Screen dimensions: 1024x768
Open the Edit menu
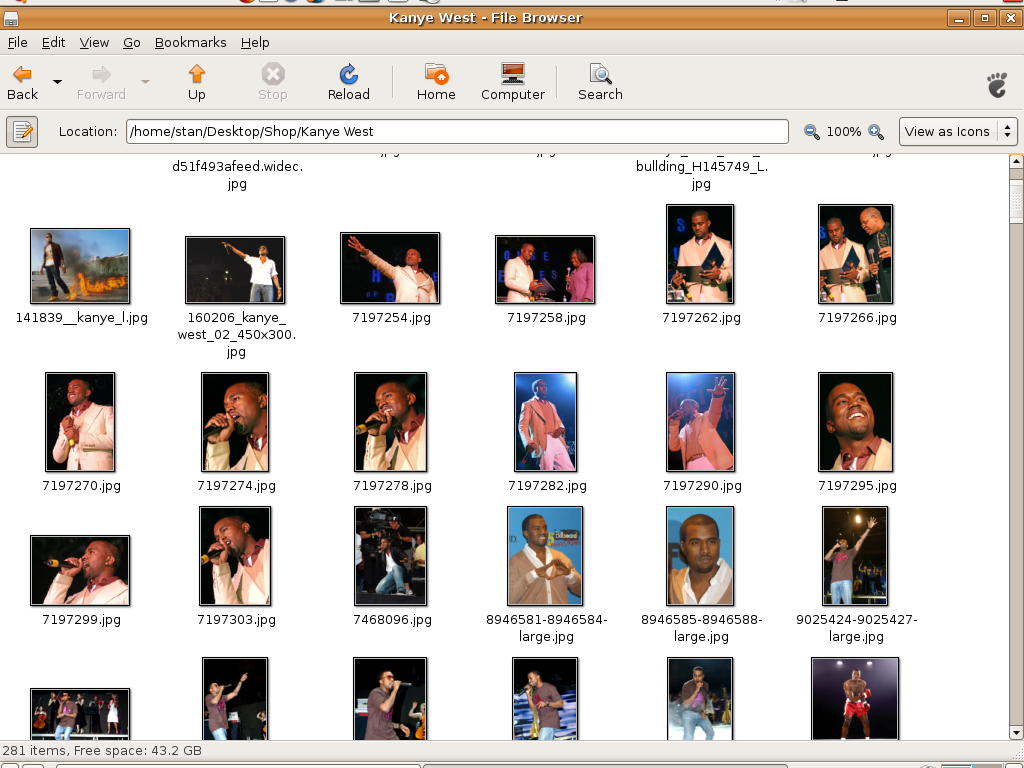[53, 42]
